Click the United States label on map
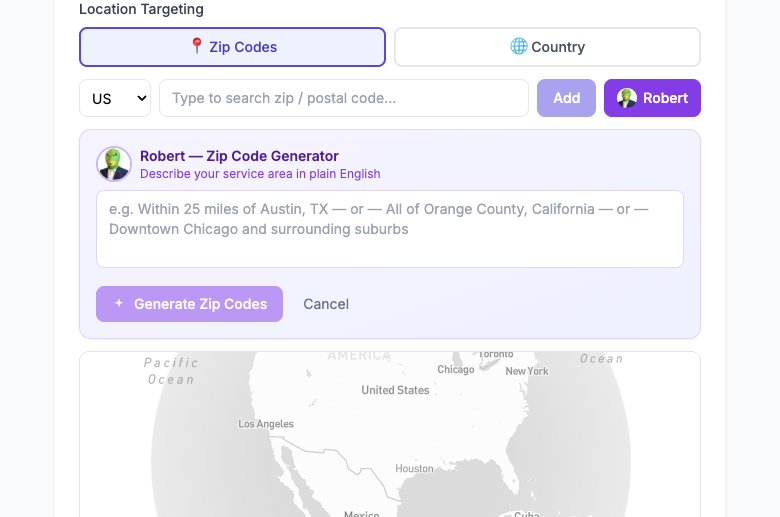The width and height of the screenshot is (780, 517). (395, 390)
